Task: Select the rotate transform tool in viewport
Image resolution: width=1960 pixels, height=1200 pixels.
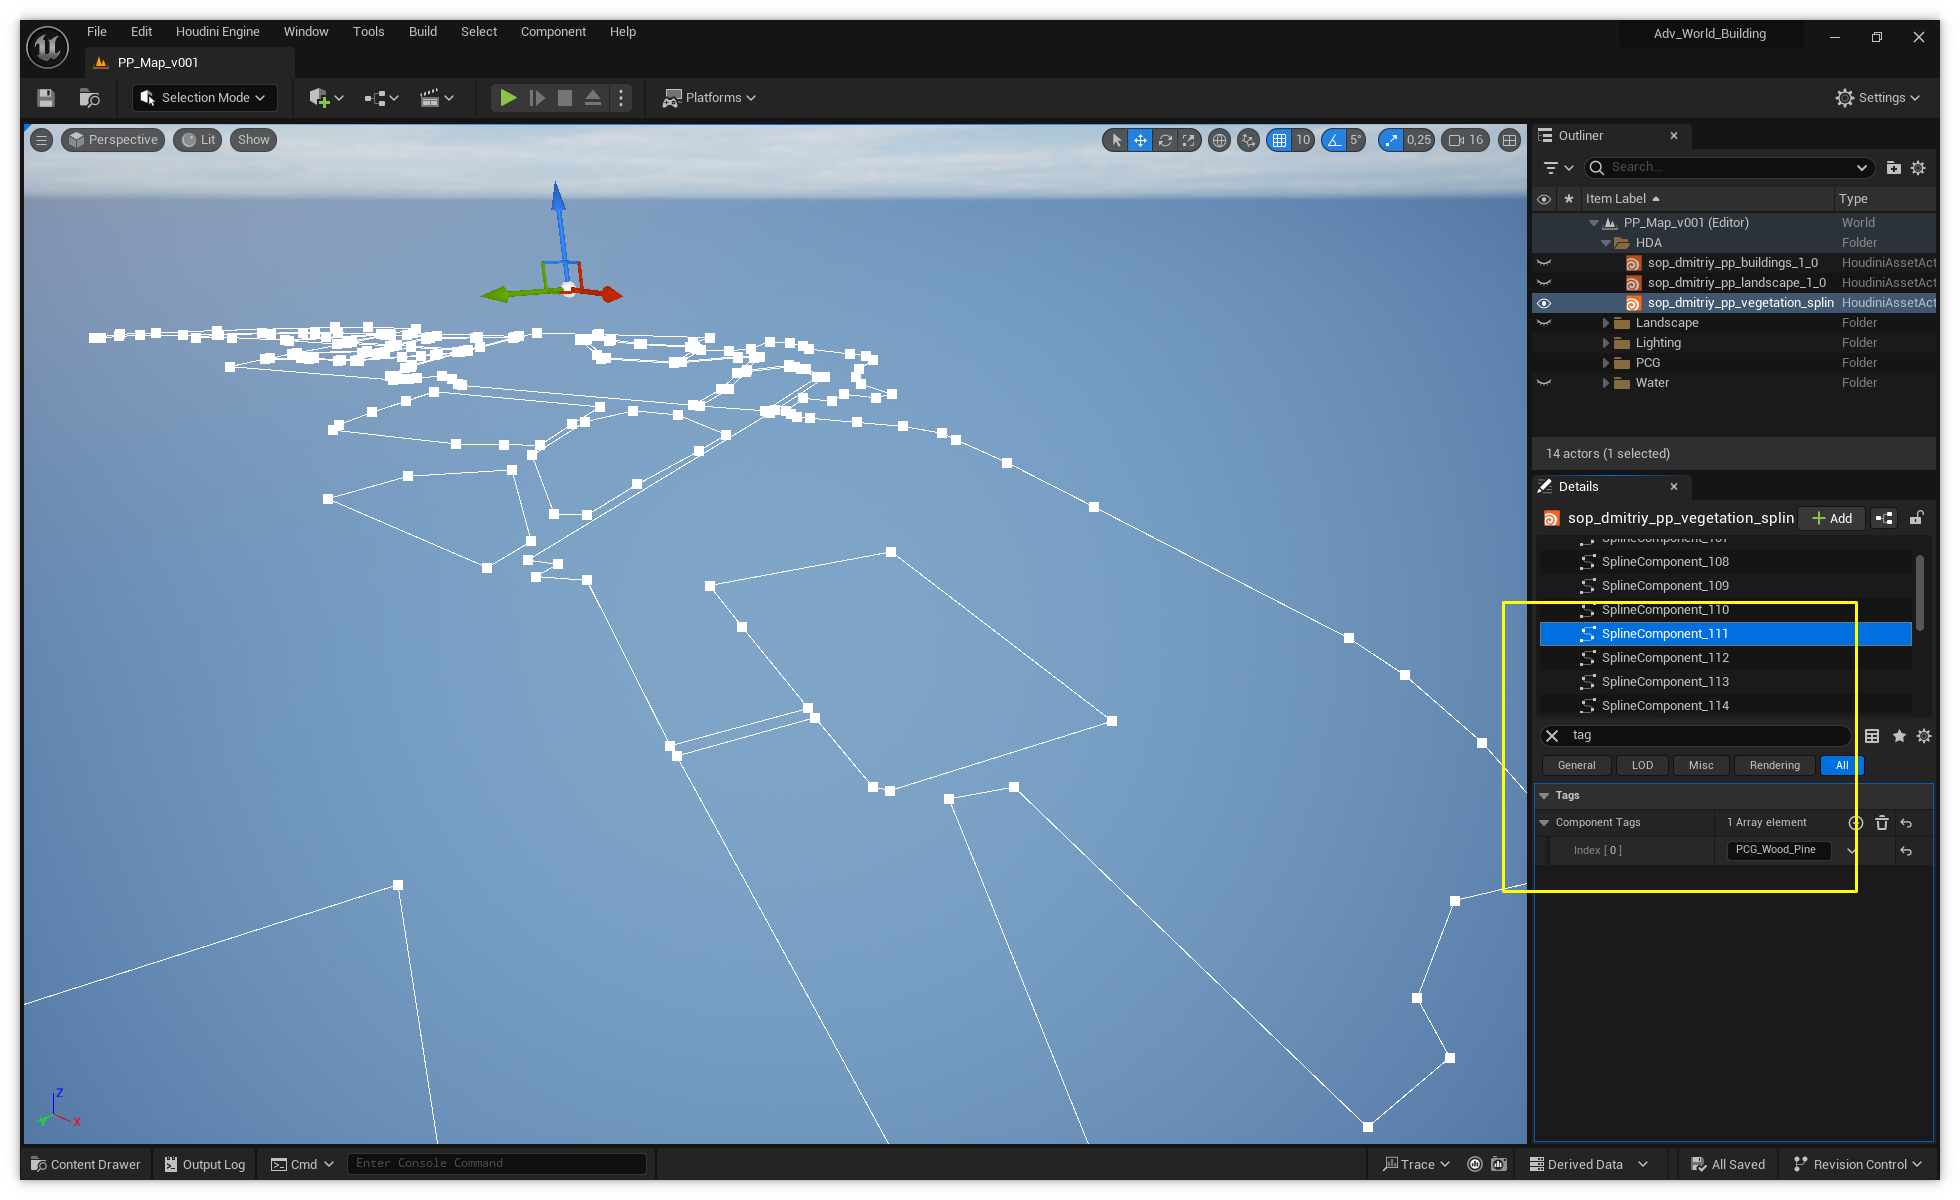Action: point(1165,140)
